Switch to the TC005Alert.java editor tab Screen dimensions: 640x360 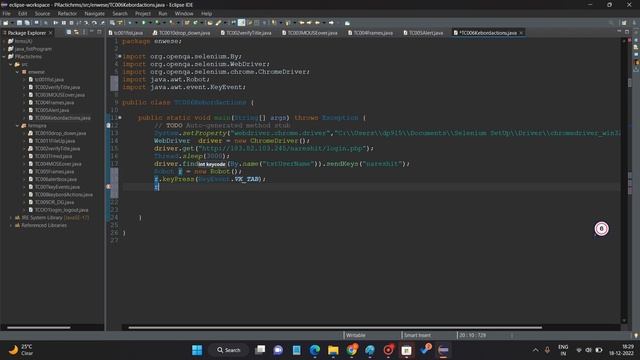(423, 33)
